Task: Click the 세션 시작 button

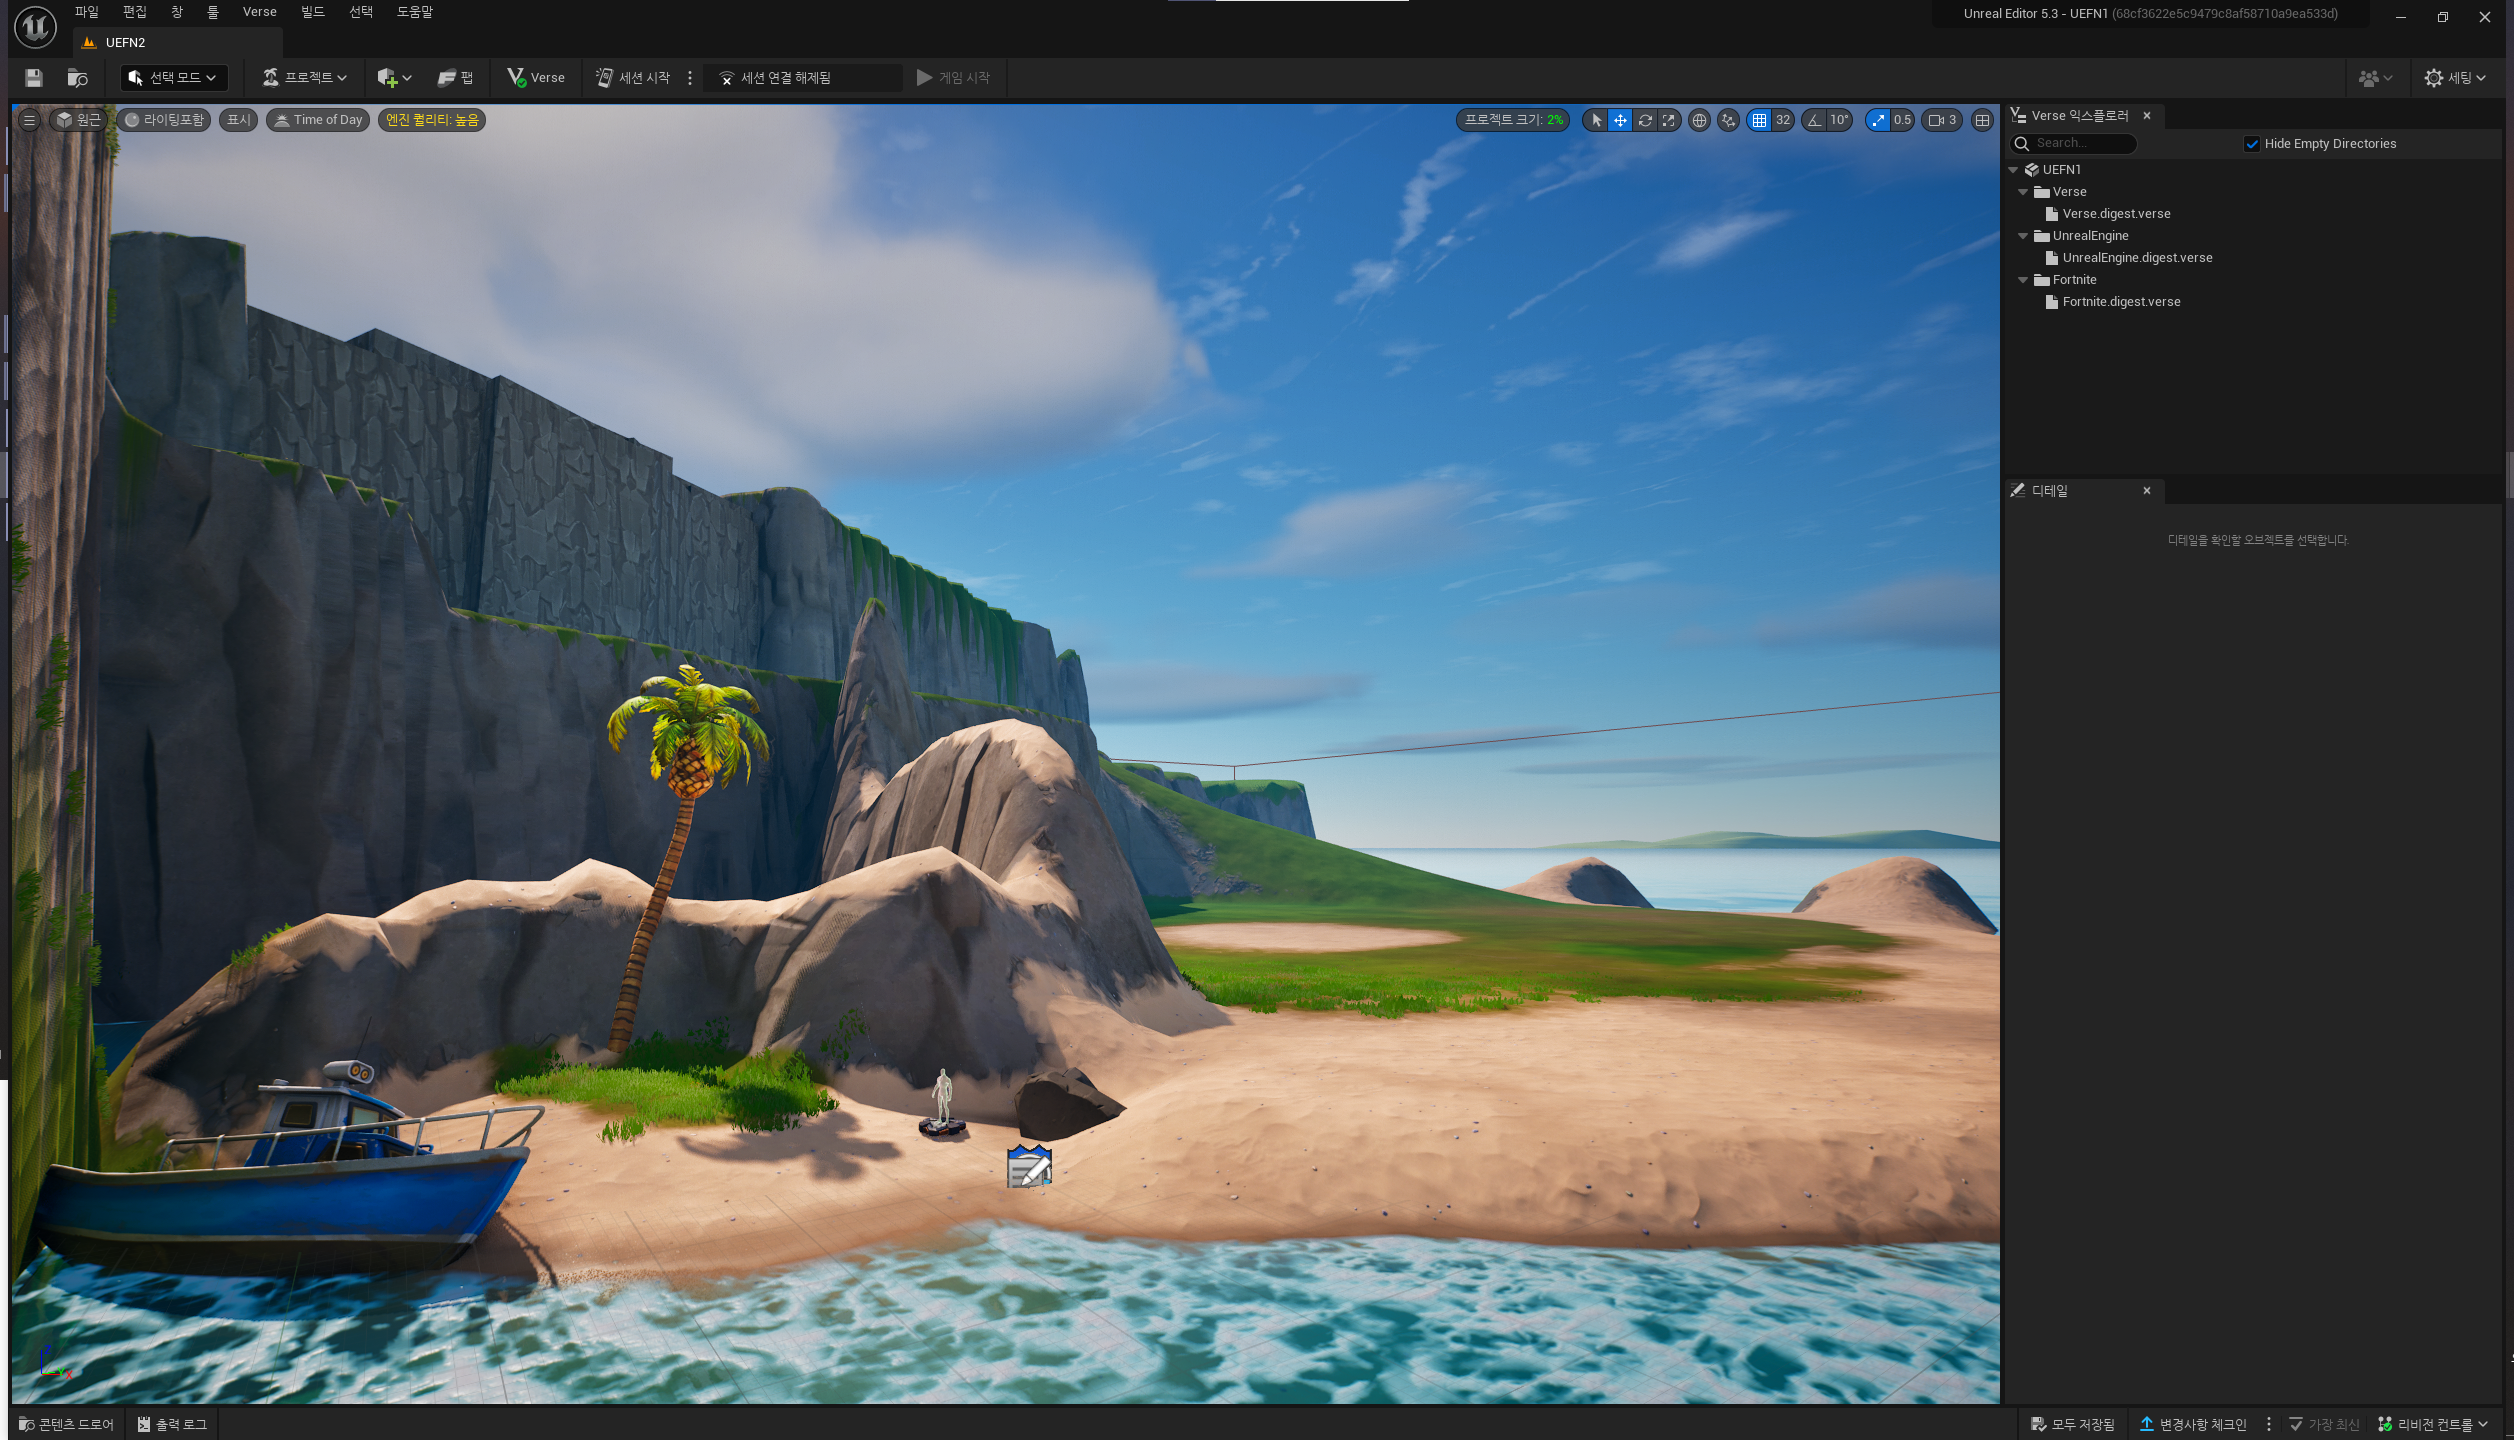Action: [633, 78]
